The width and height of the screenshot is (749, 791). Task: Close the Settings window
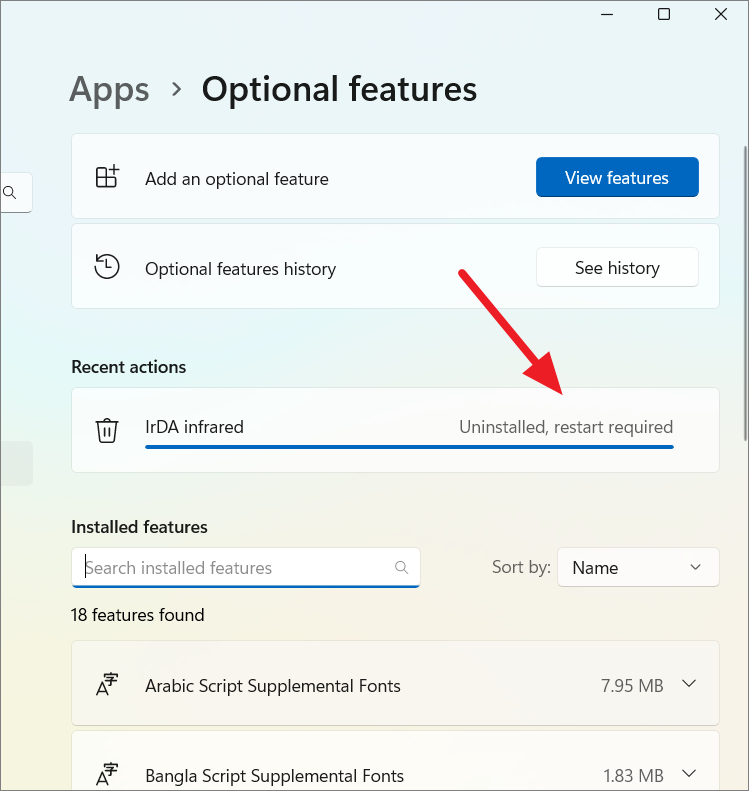click(x=720, y=14)
